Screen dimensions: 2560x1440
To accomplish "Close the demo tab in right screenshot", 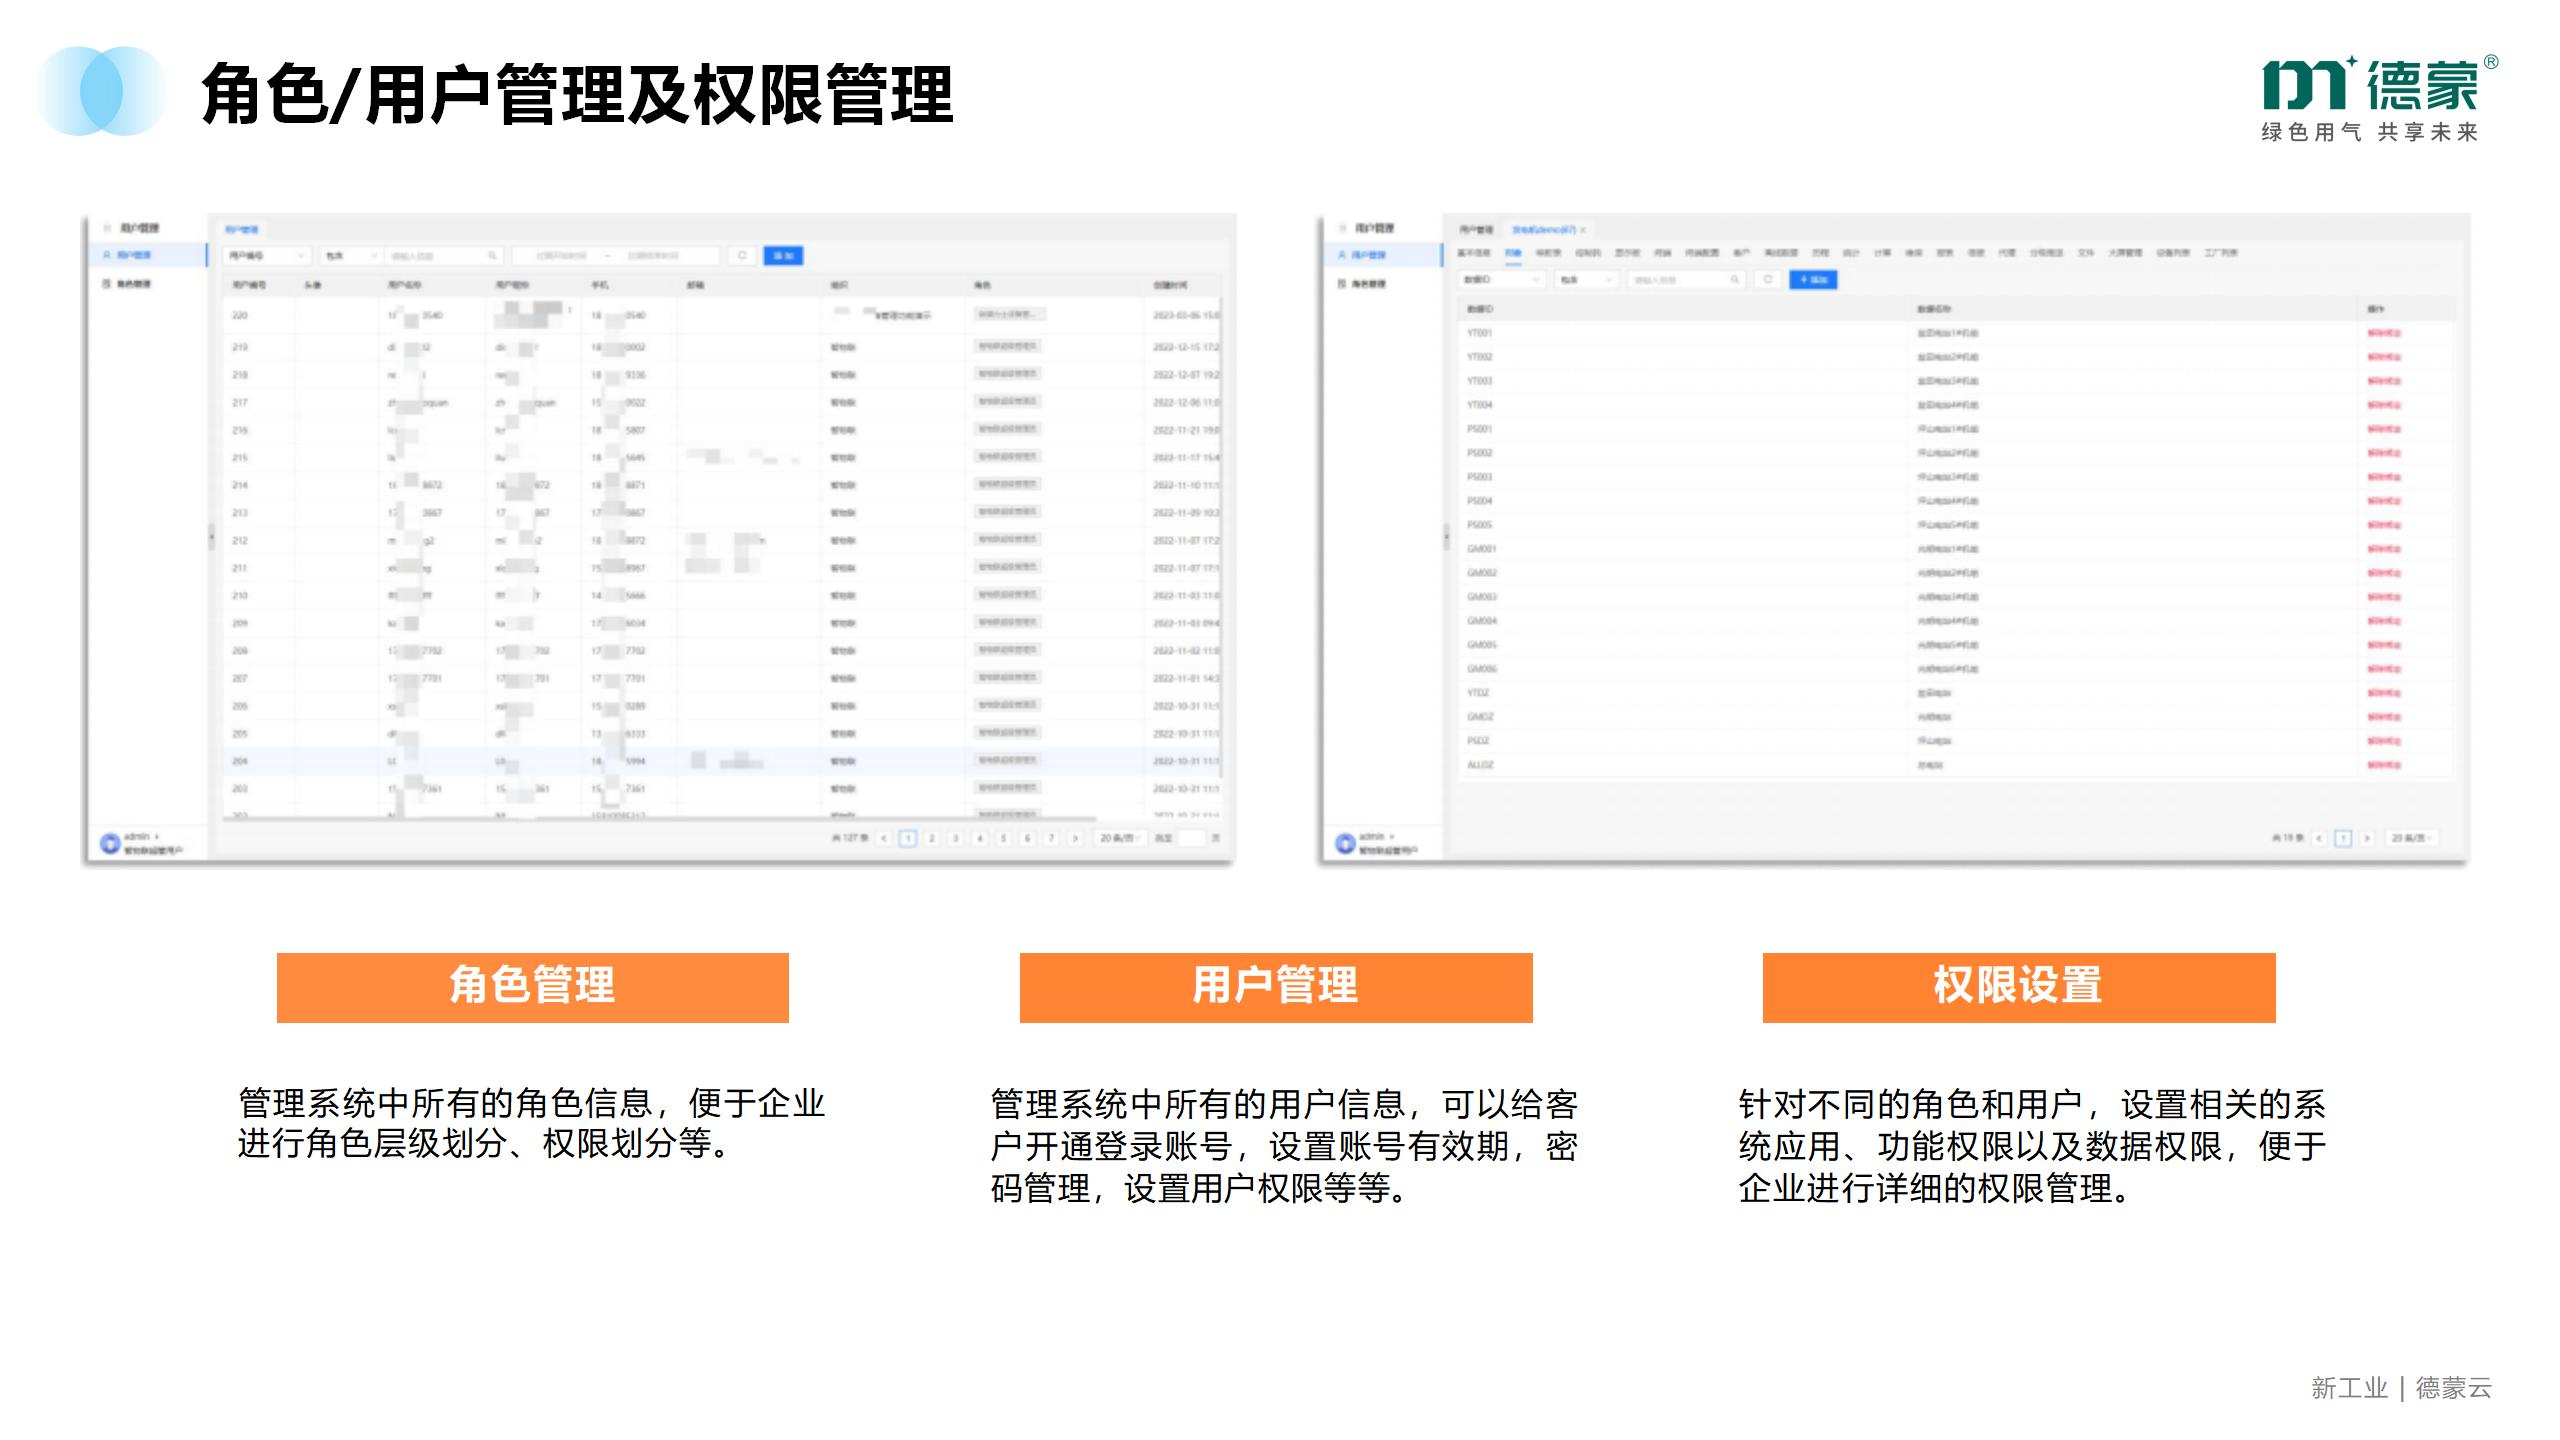I will (x=1583, y=230).
